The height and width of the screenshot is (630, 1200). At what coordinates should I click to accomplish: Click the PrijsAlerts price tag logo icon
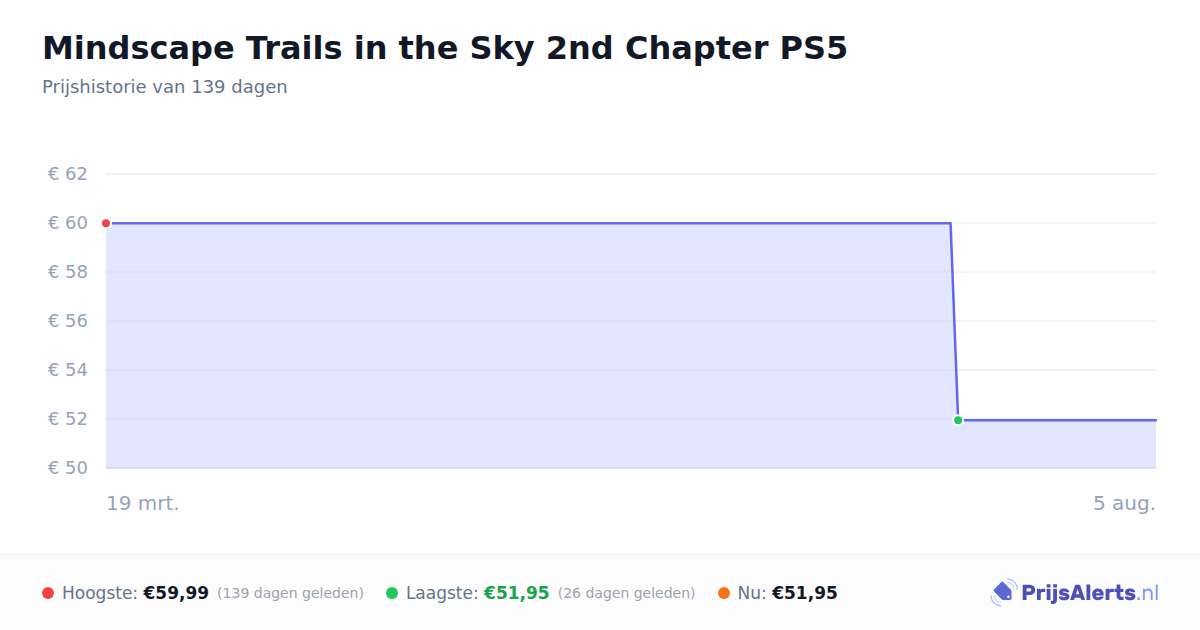[x=1003, y=593]
